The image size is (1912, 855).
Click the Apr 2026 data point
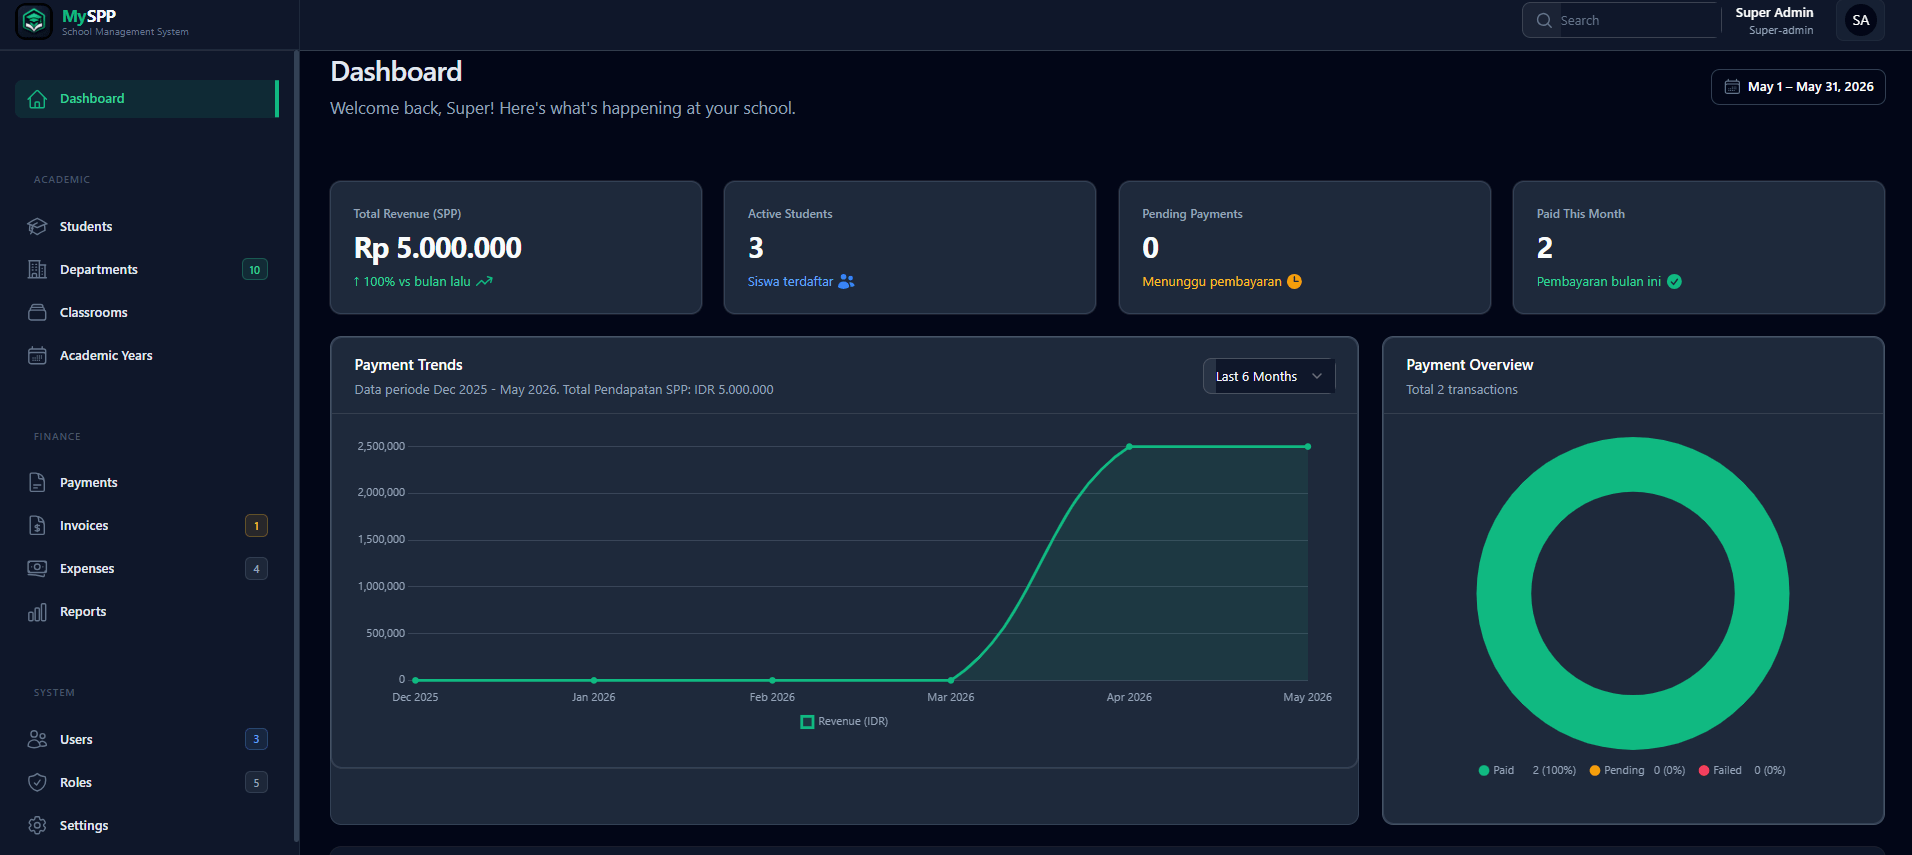[x=1129, y=447]
